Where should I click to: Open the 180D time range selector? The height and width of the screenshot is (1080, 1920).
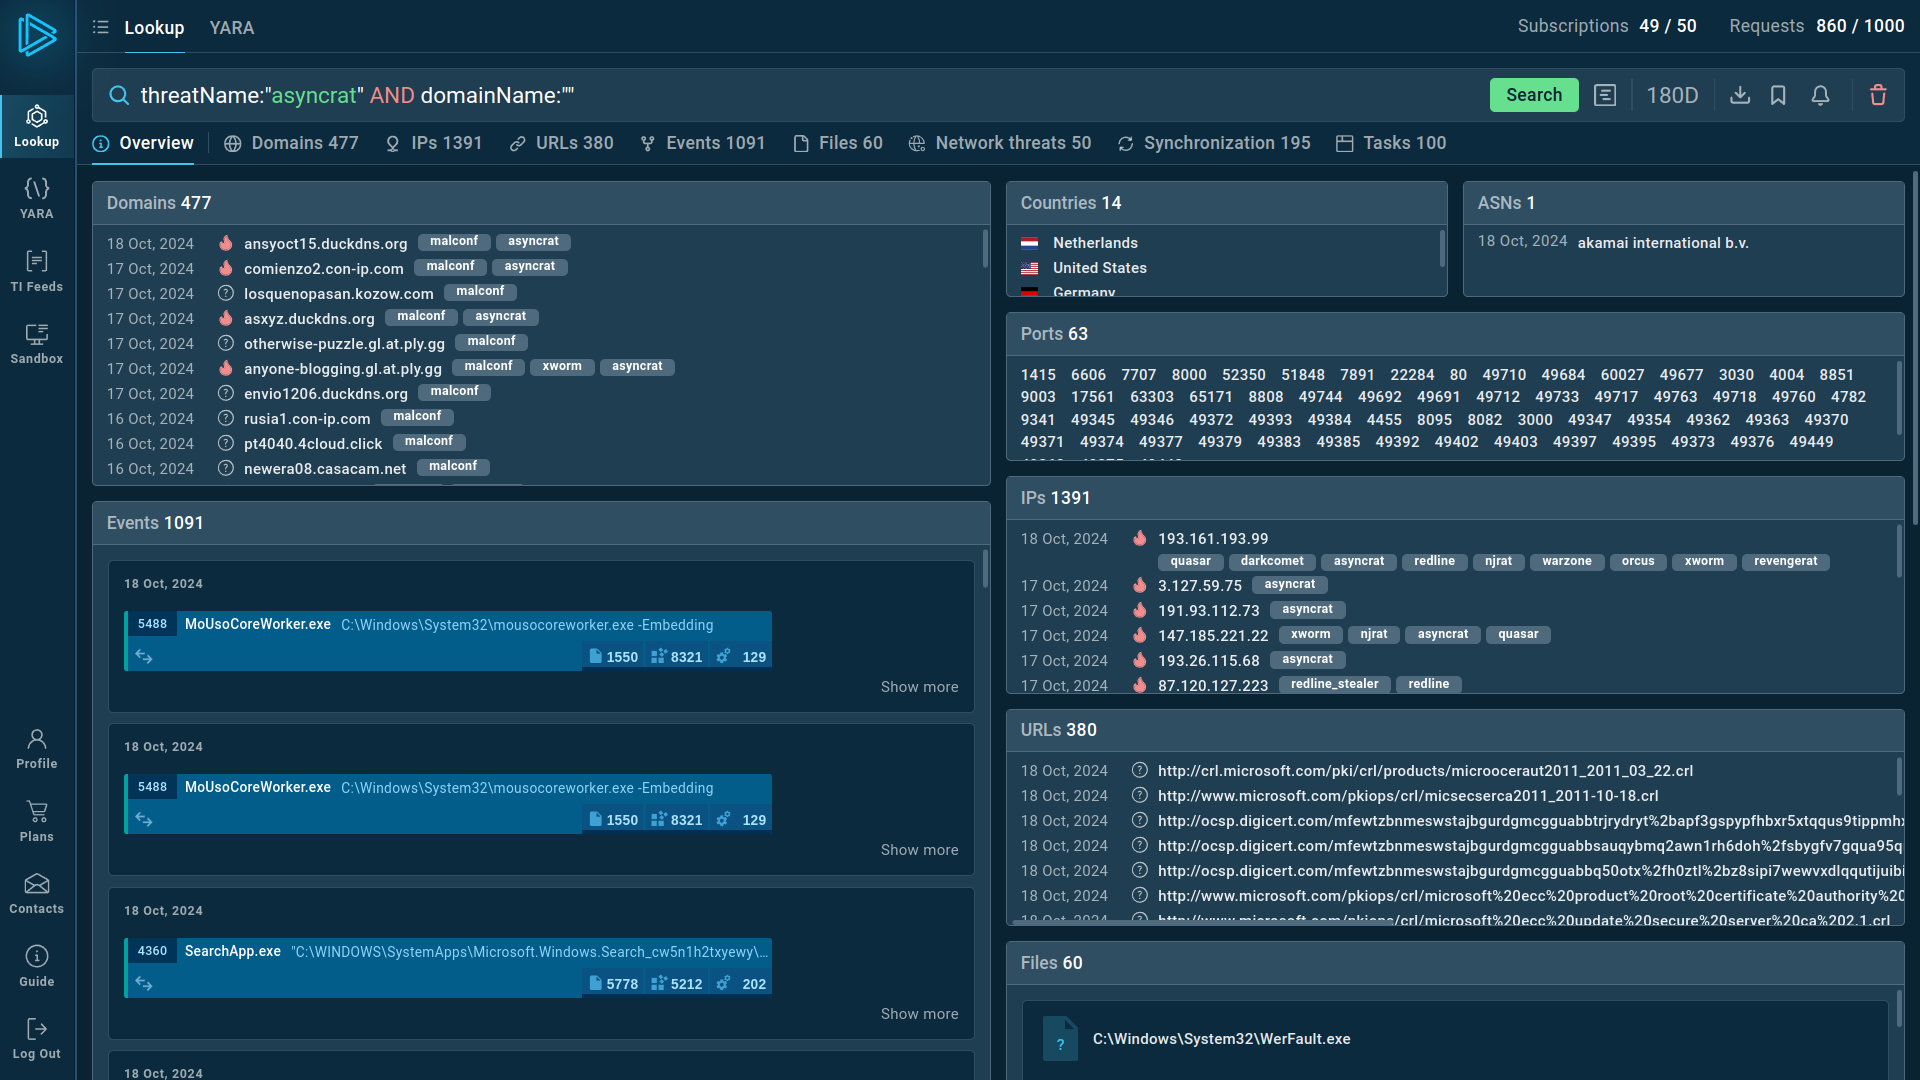[x=1672, y=95]
